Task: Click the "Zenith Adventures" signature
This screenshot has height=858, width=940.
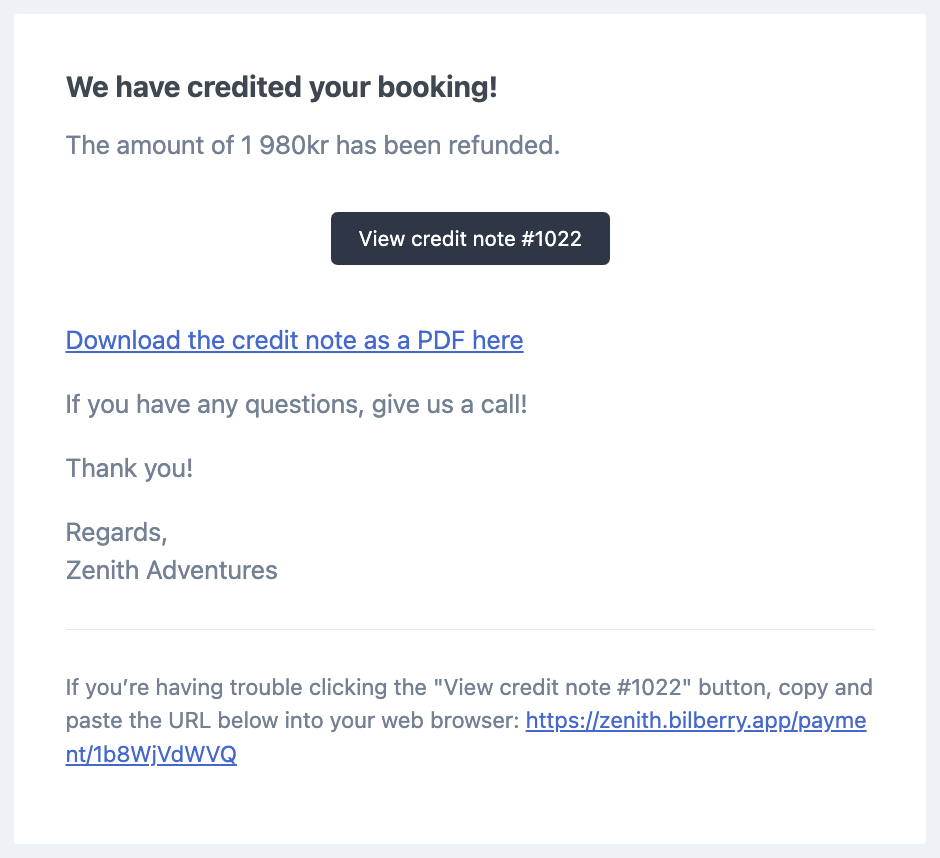Action: click(x=171, y=570)
